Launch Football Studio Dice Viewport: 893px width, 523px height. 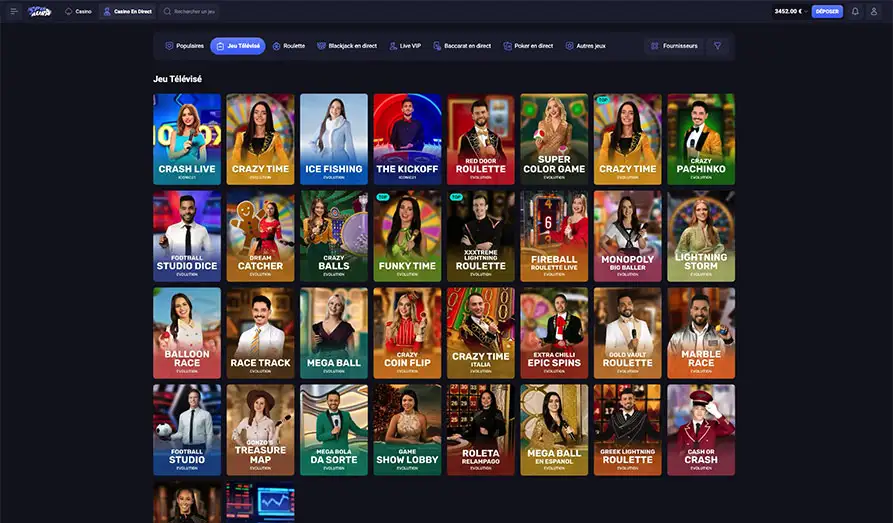point(187,236)
